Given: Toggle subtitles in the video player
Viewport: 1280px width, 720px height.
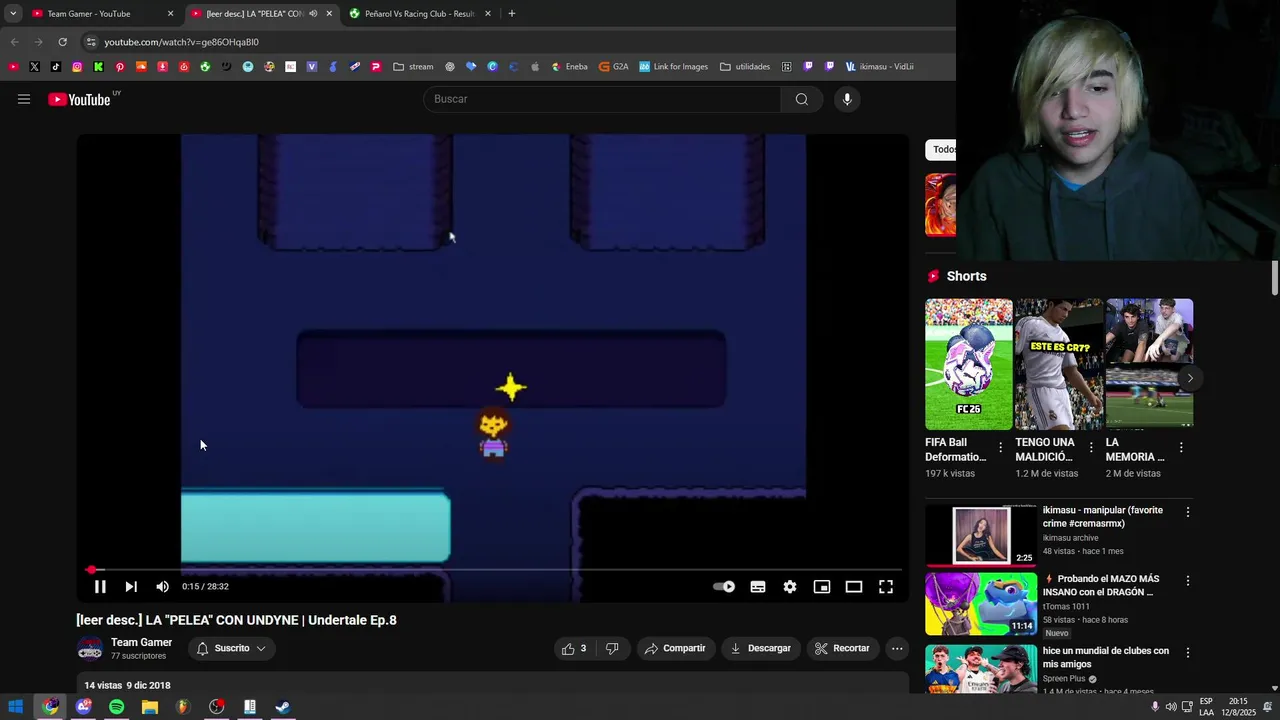Looking at the screenshot, I should coord(758,587).
